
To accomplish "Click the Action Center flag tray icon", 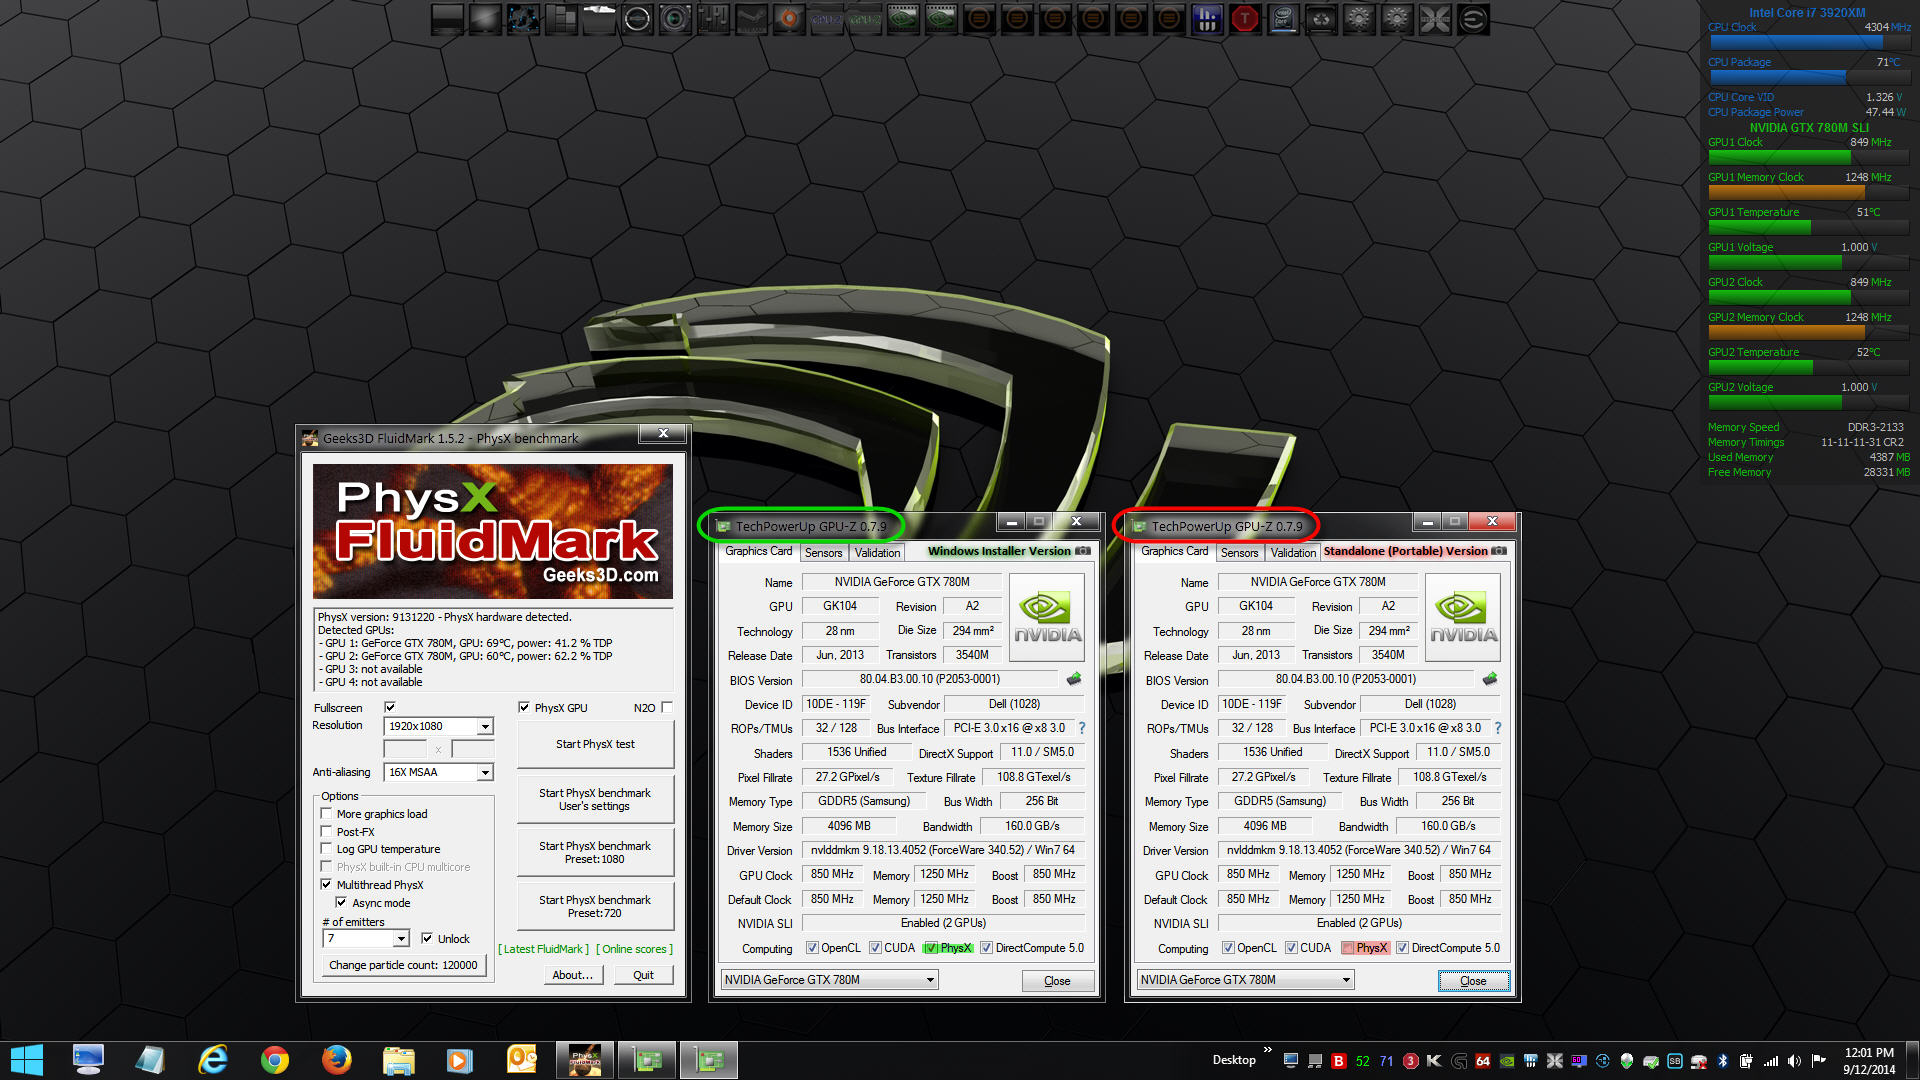I will pos(1818,1061).
